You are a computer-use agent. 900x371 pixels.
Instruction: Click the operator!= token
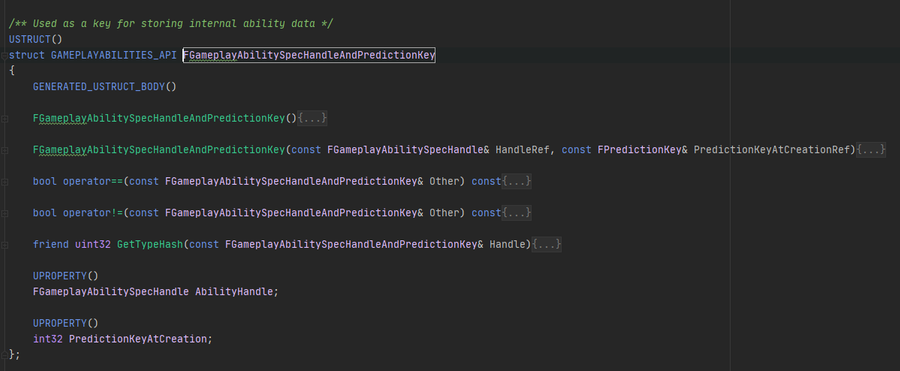(x=92, y=213)
